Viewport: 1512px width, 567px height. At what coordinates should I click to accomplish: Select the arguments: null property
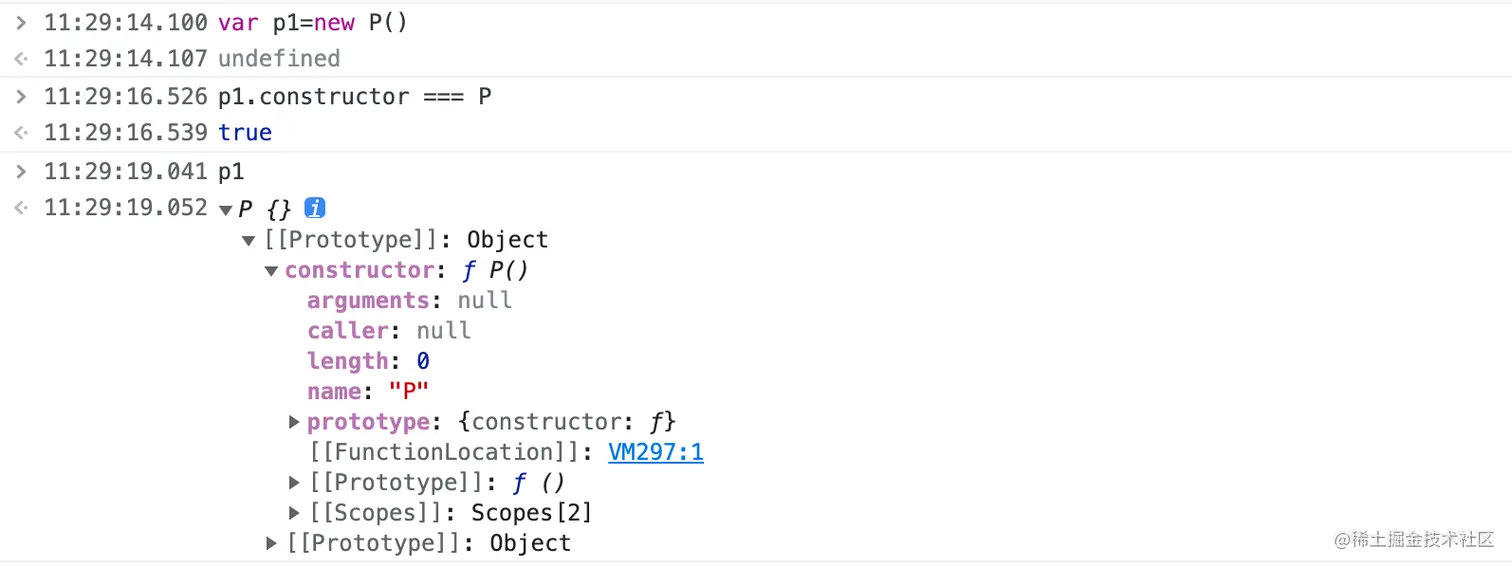point(409,301)
